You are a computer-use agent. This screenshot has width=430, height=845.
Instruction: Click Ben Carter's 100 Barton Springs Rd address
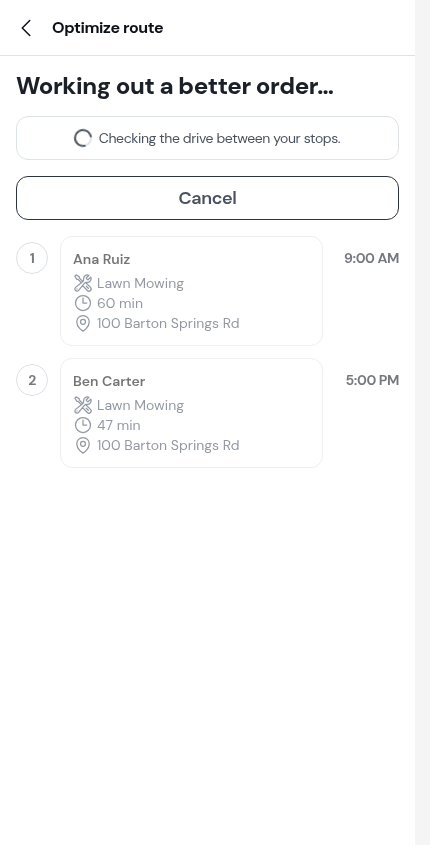(168, 446)
